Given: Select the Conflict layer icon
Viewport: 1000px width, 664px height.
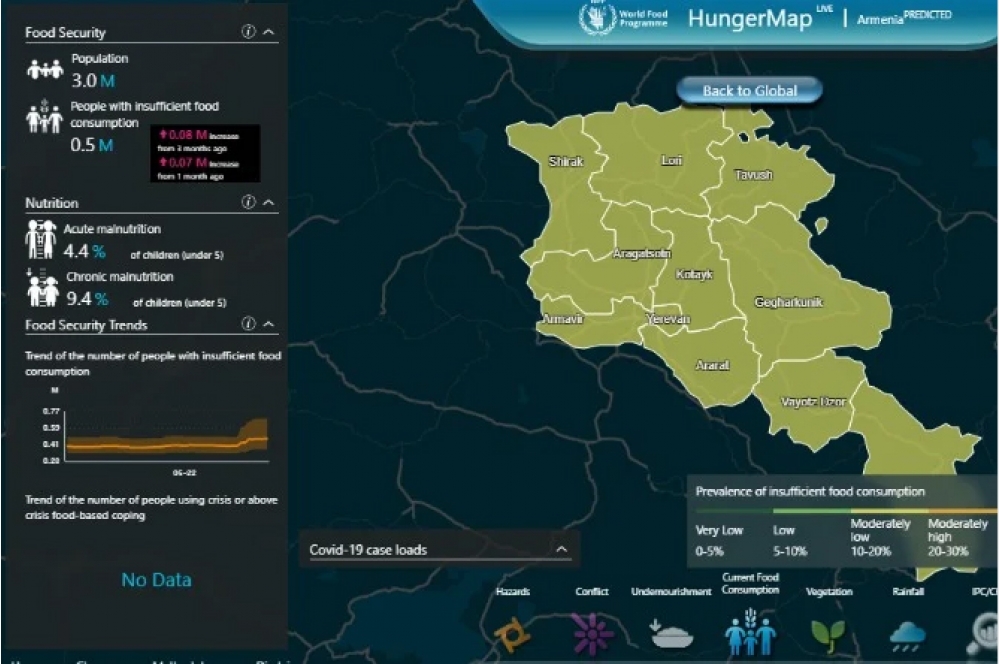Looking at the screenshot, I should (592, 634).
